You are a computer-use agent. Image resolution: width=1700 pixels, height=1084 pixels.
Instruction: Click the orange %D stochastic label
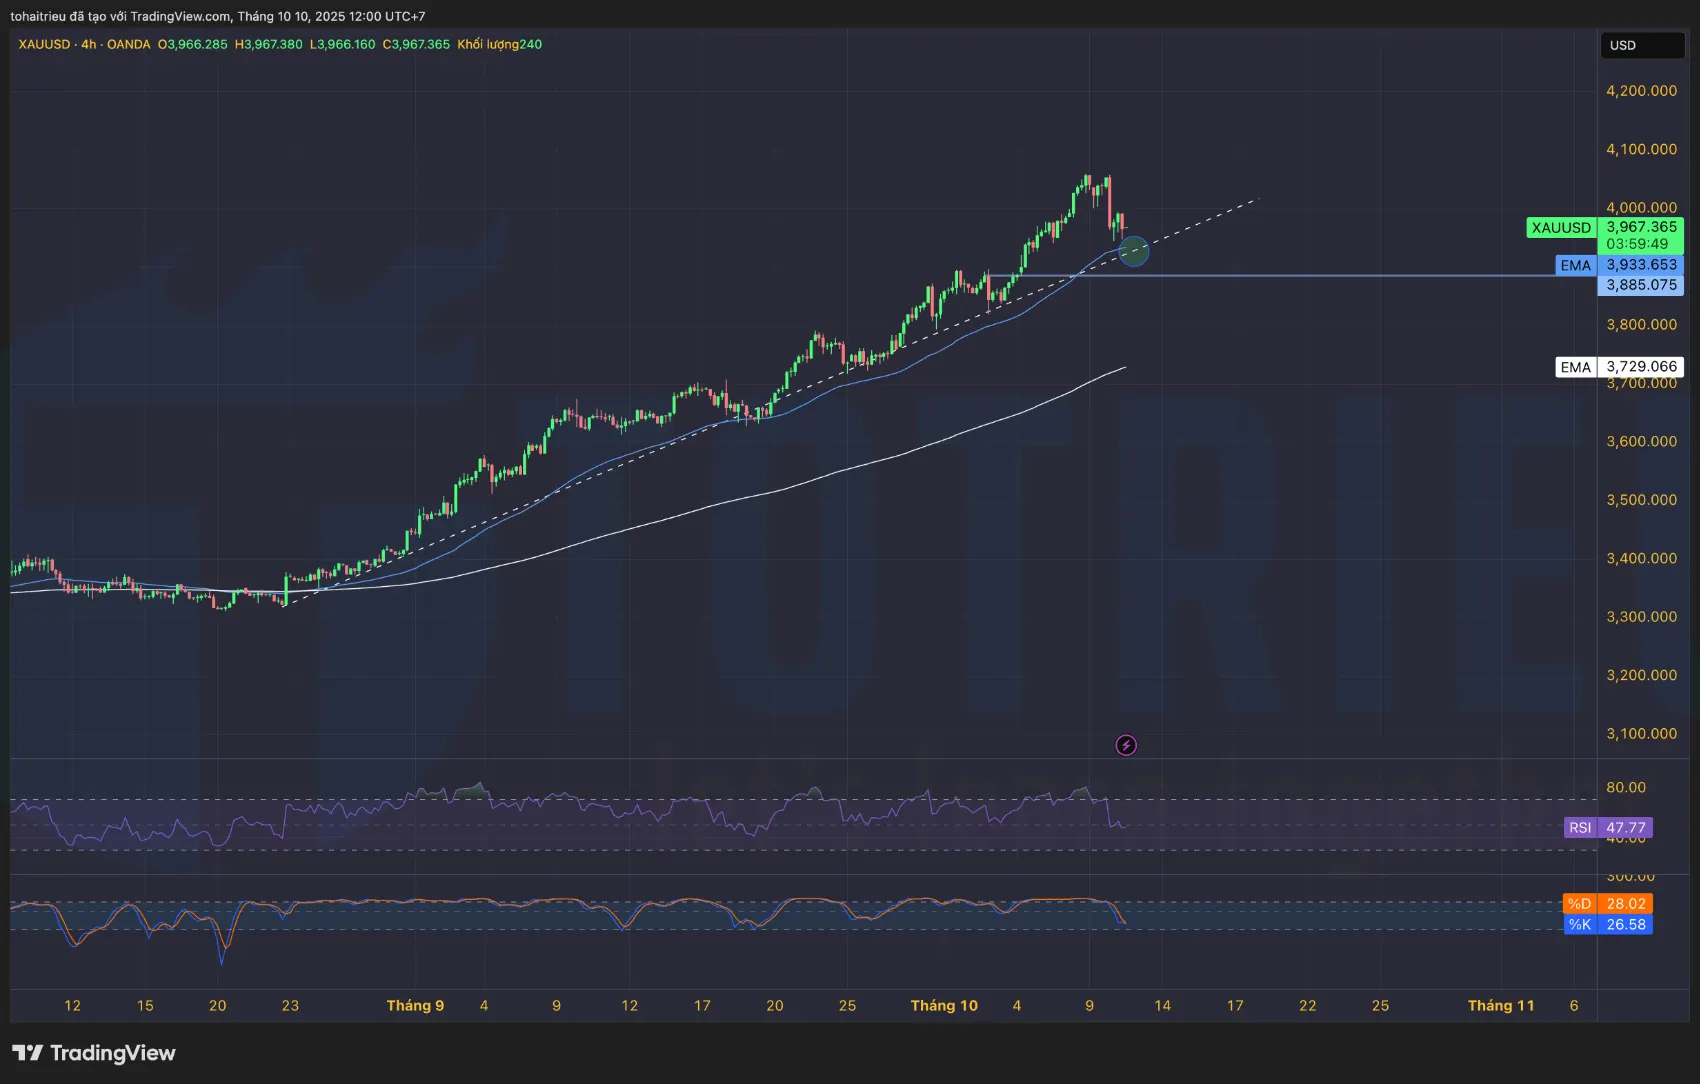click(x=1607, y=904)
